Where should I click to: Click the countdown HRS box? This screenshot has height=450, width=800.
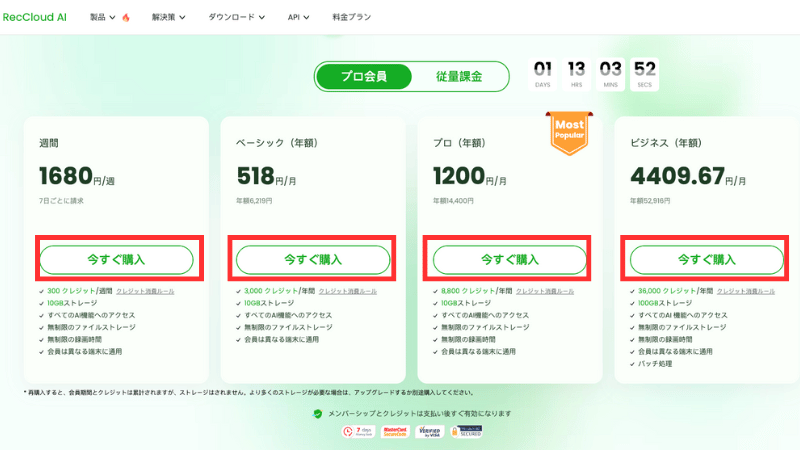(x=577, y=74)
